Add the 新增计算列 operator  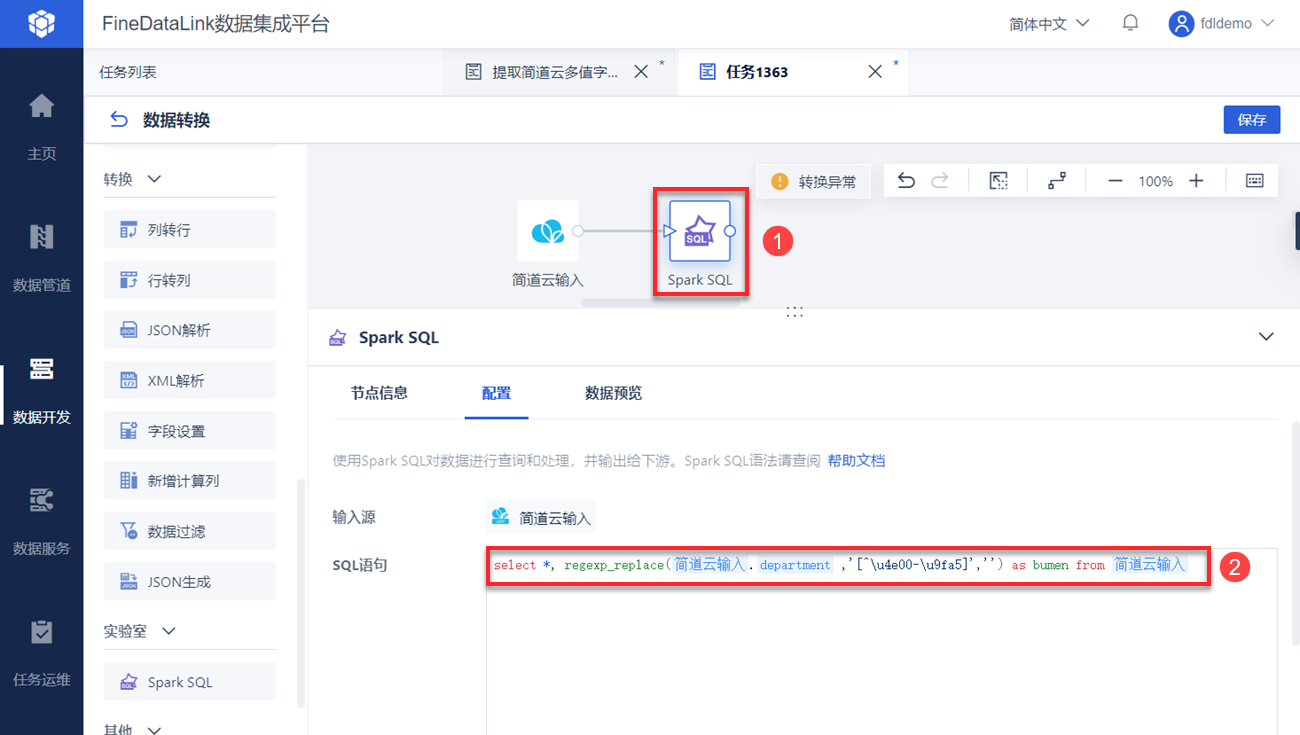coord(190,481)
